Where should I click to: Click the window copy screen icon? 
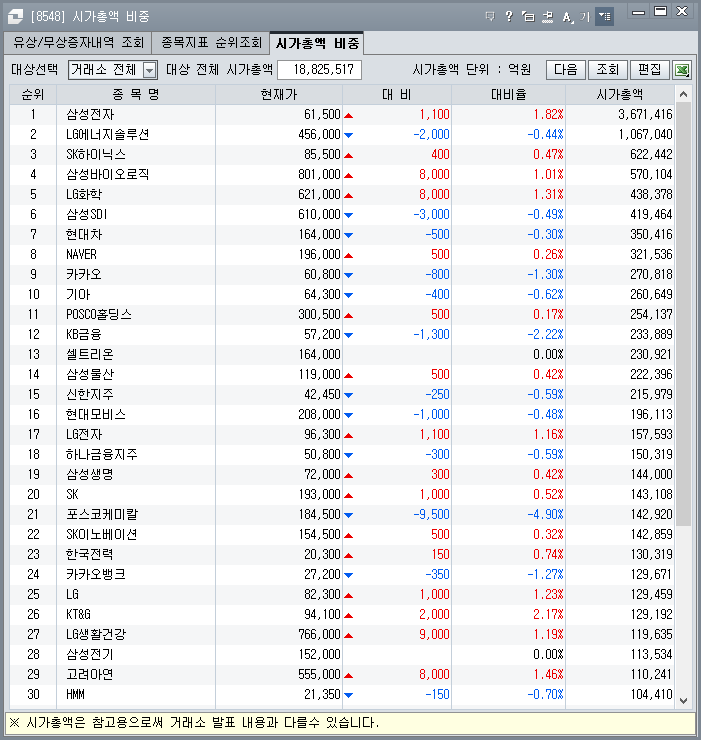pyautogui.click(x=528, y=17)
